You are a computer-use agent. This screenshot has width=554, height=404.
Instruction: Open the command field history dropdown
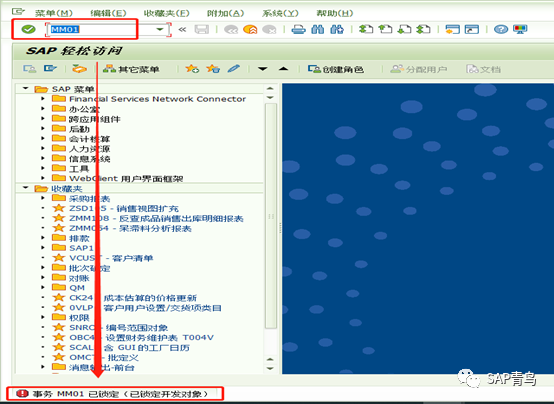(x=160, y=29)
